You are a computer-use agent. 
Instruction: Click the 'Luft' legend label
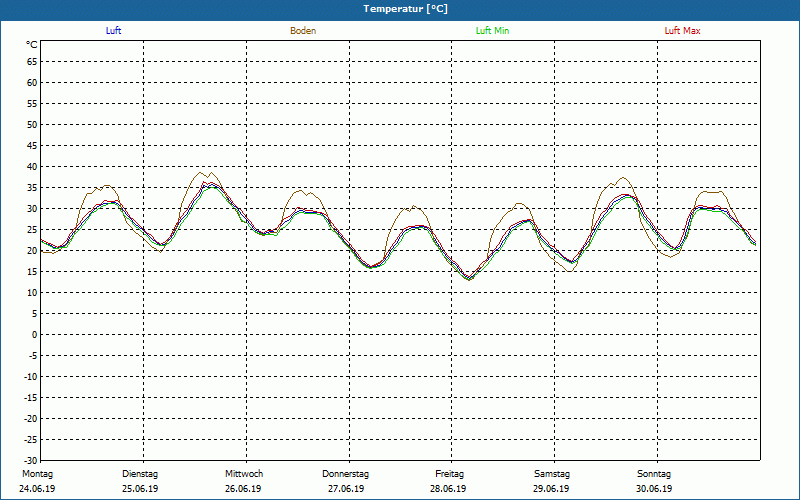point(113,31)
